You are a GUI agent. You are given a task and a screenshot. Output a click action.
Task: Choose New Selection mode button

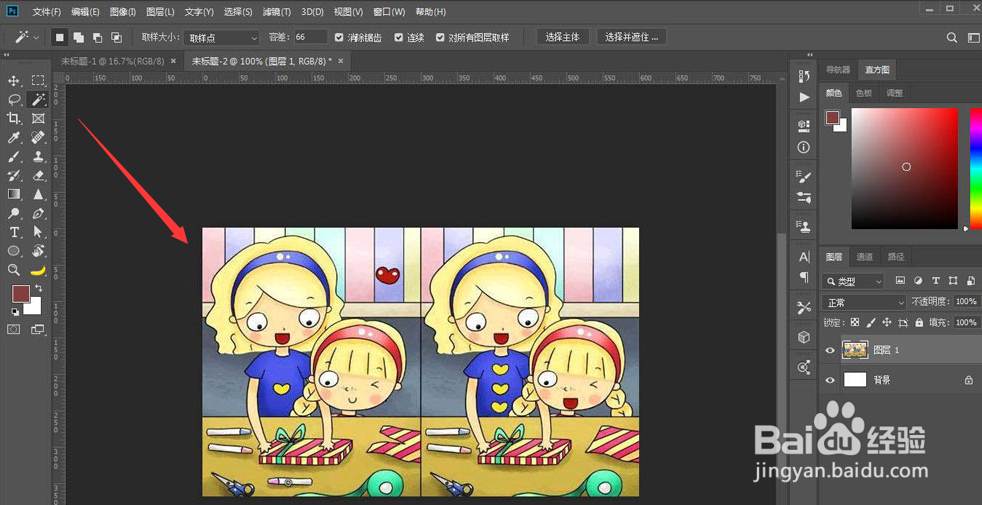pyautogui.click(x=59, y=38)
